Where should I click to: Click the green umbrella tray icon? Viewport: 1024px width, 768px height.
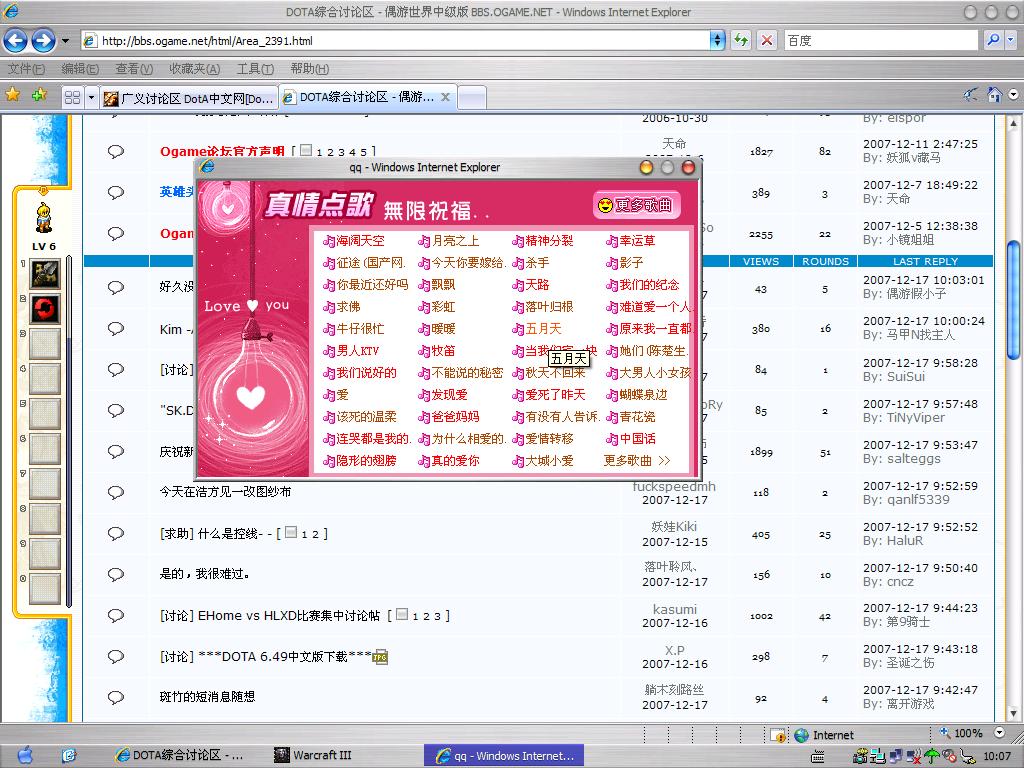coord(932,756)
